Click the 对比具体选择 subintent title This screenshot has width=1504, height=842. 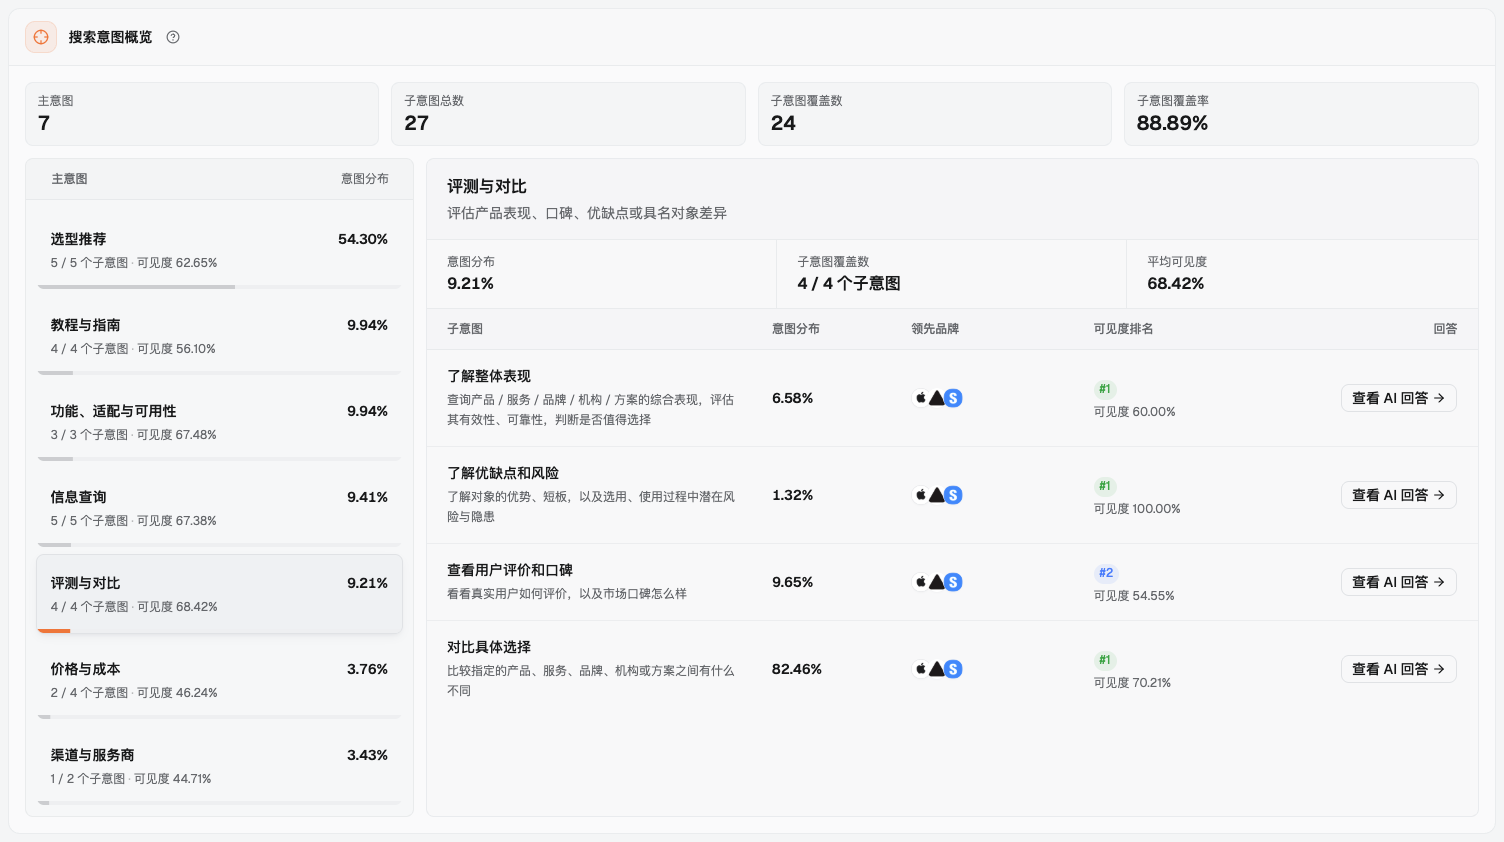[489, 647]
